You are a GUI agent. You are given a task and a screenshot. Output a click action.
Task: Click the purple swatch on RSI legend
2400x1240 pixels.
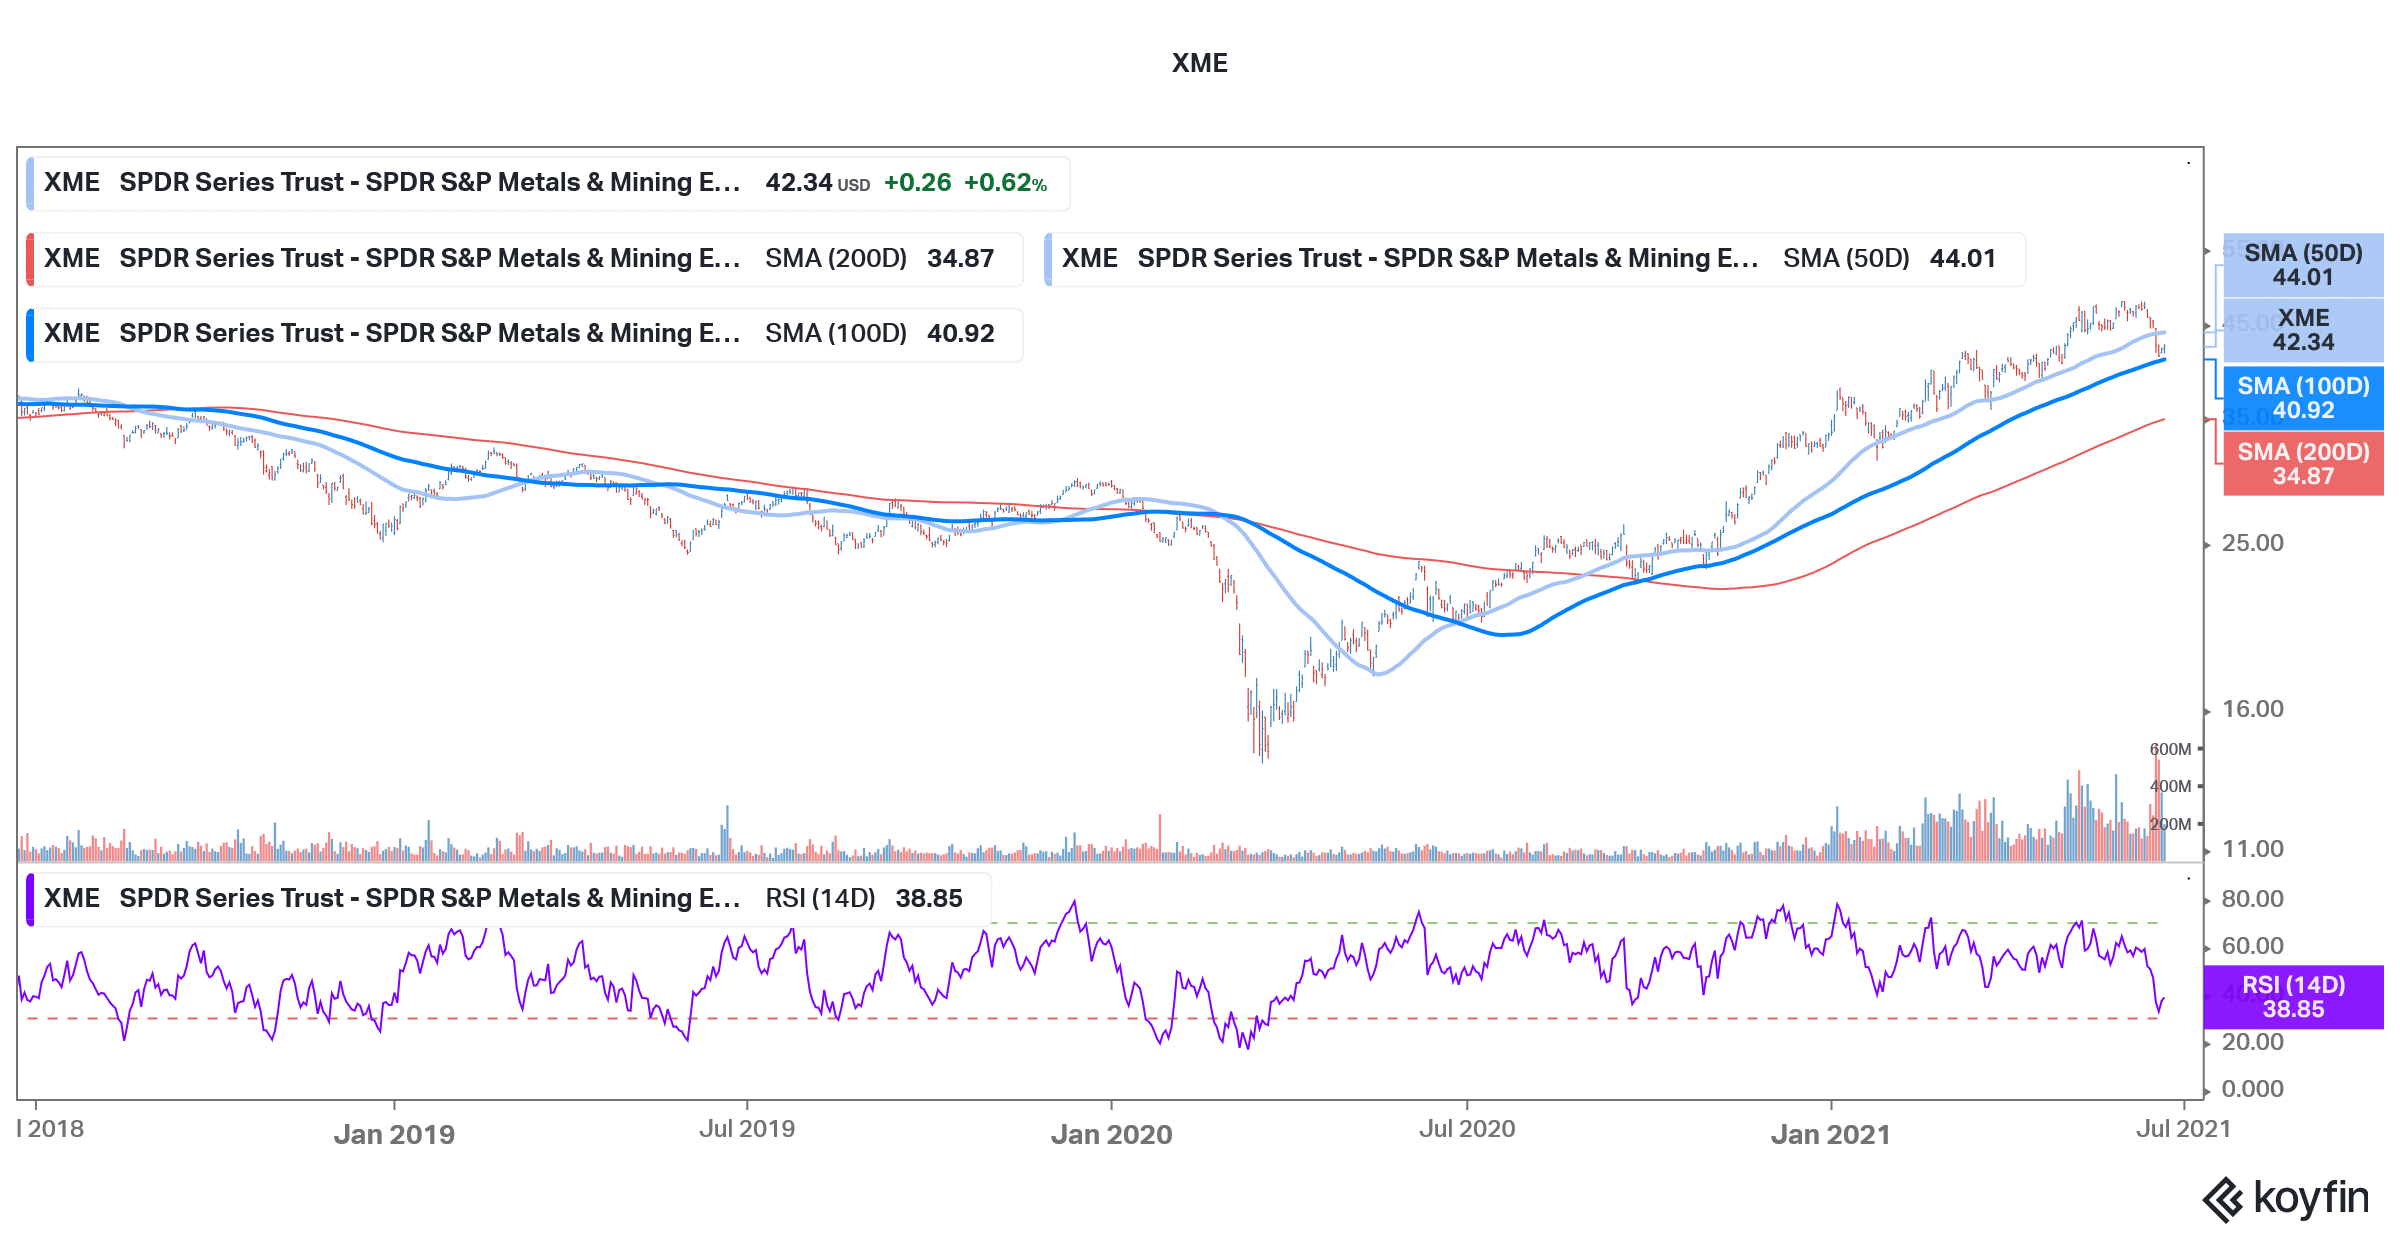coord(30,899)
